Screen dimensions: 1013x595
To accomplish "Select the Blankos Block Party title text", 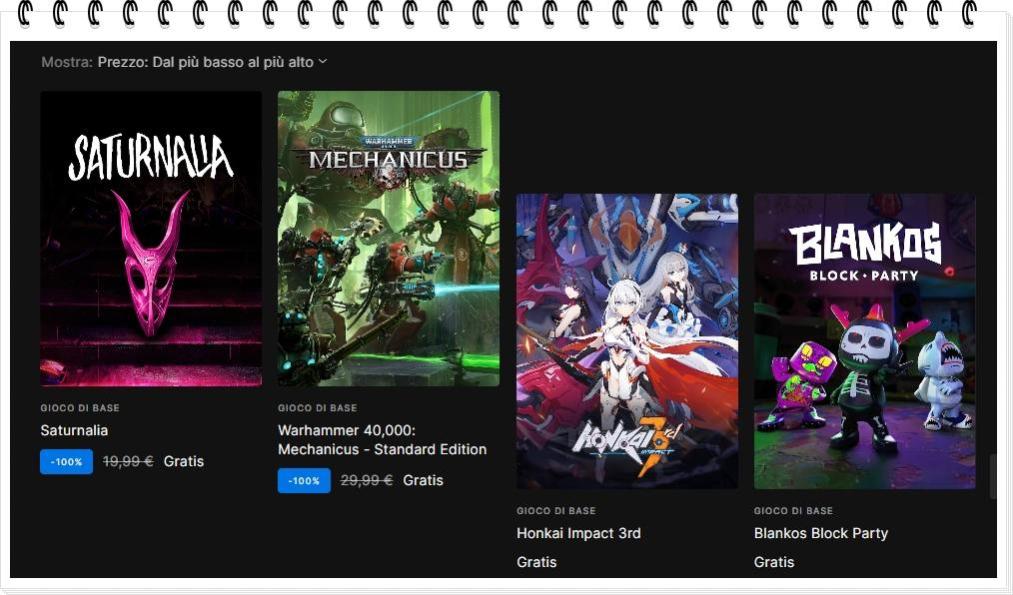I will coord(820,533).
